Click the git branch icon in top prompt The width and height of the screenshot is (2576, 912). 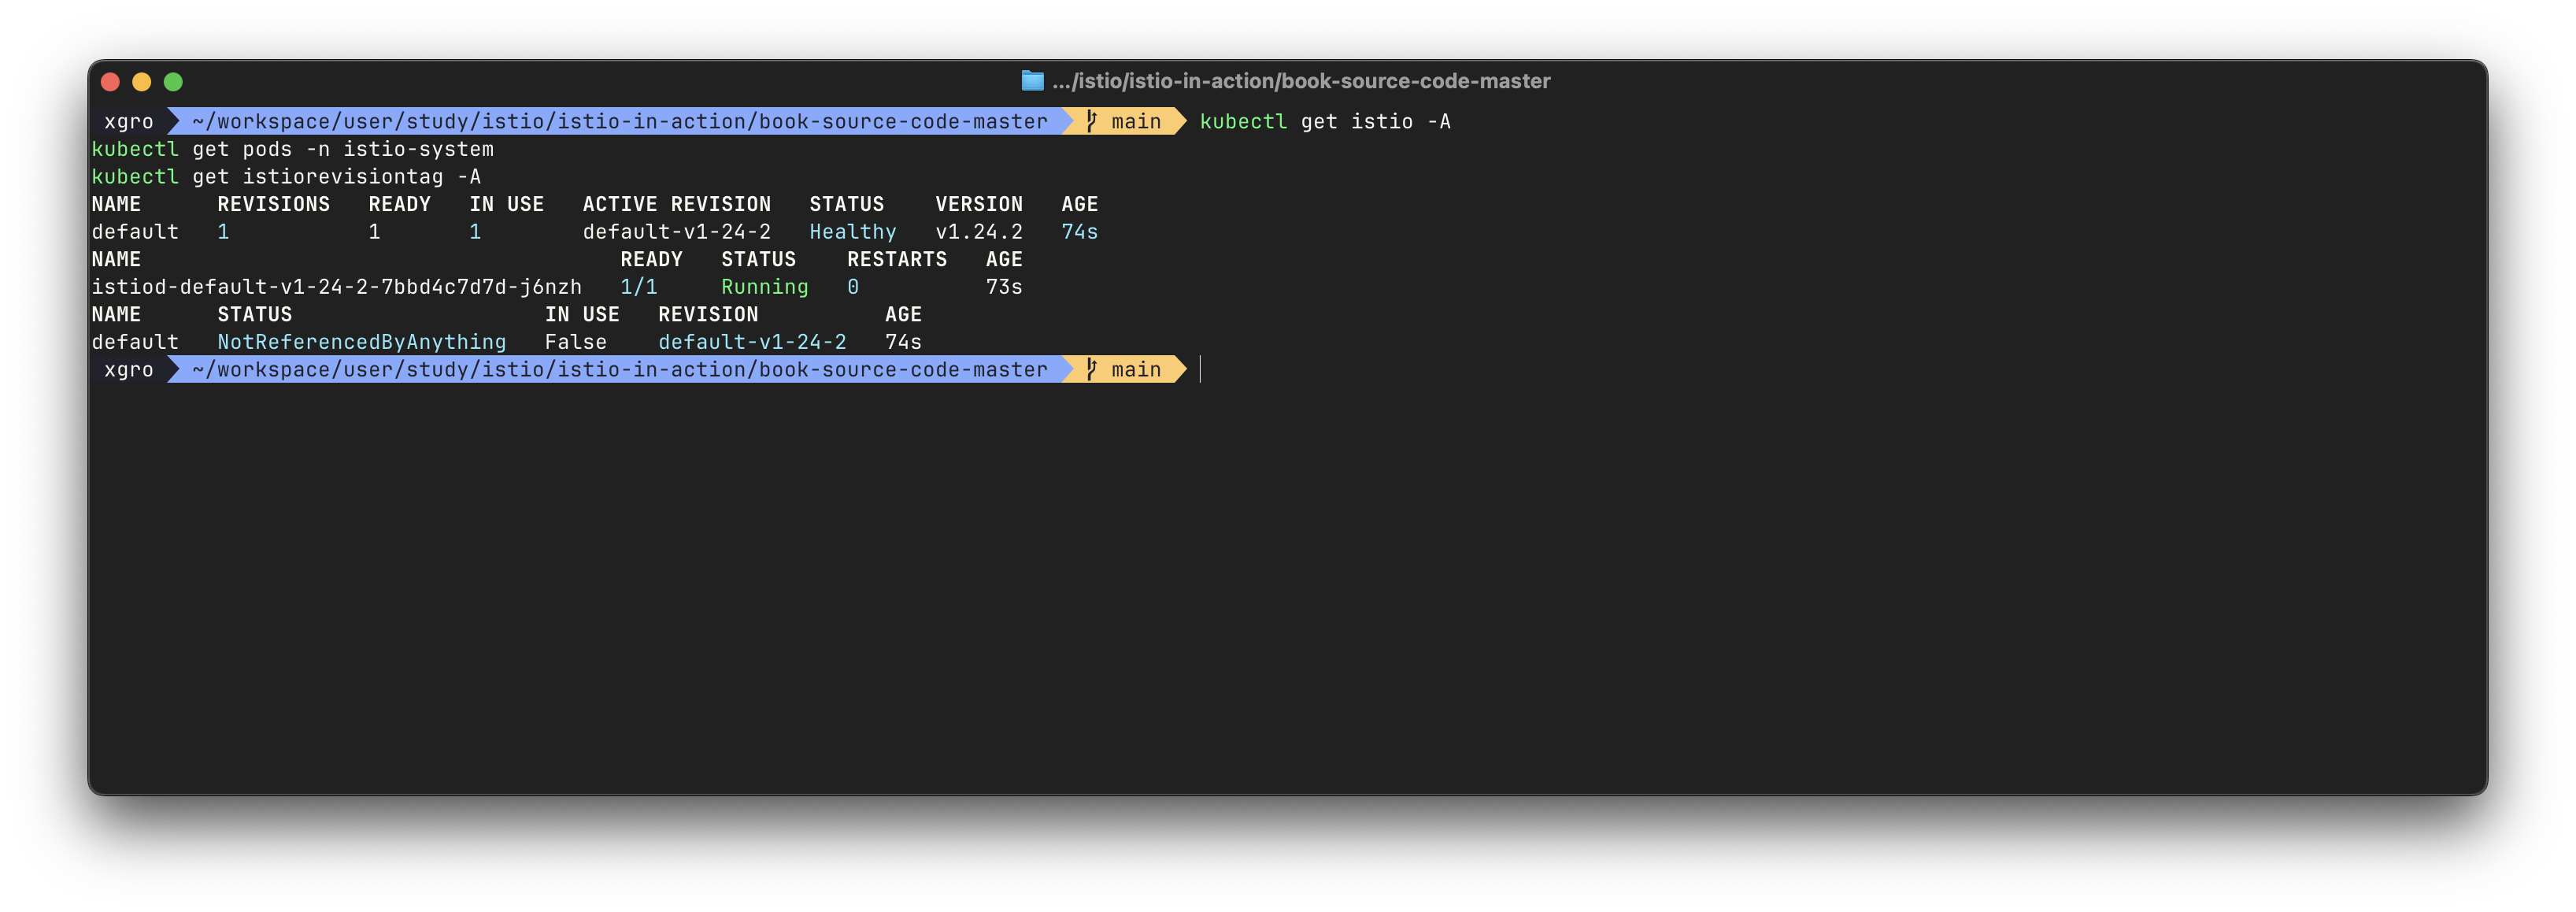coord(1091,121)
